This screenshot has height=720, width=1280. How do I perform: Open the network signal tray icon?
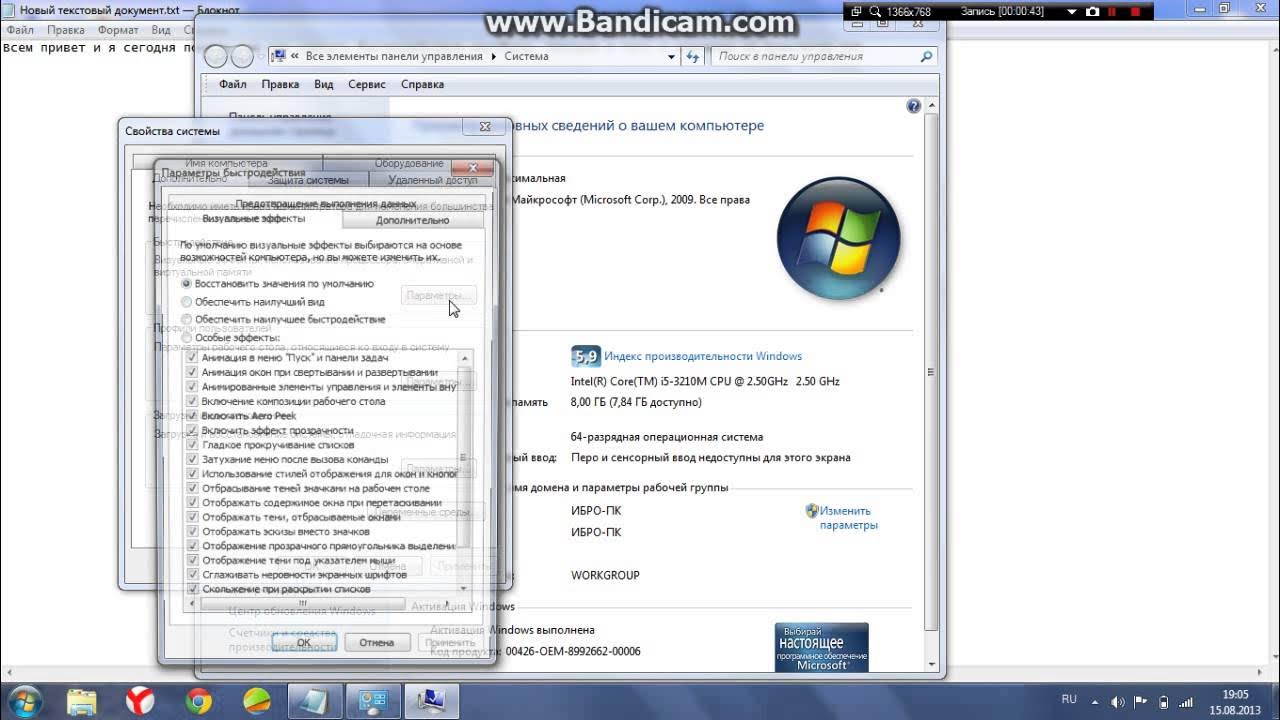[1186, 701]
